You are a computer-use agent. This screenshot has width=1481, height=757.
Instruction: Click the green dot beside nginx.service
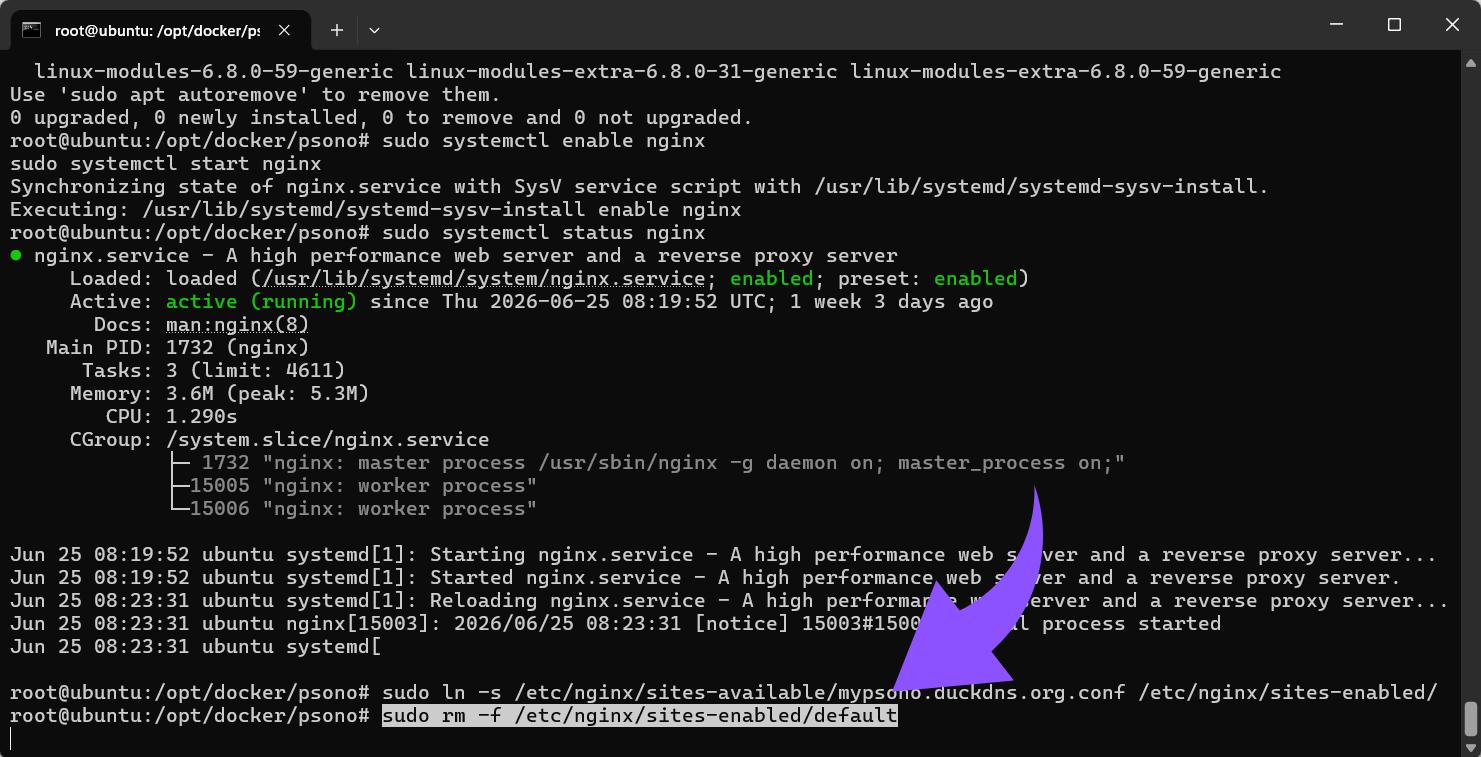pos(16,256)
